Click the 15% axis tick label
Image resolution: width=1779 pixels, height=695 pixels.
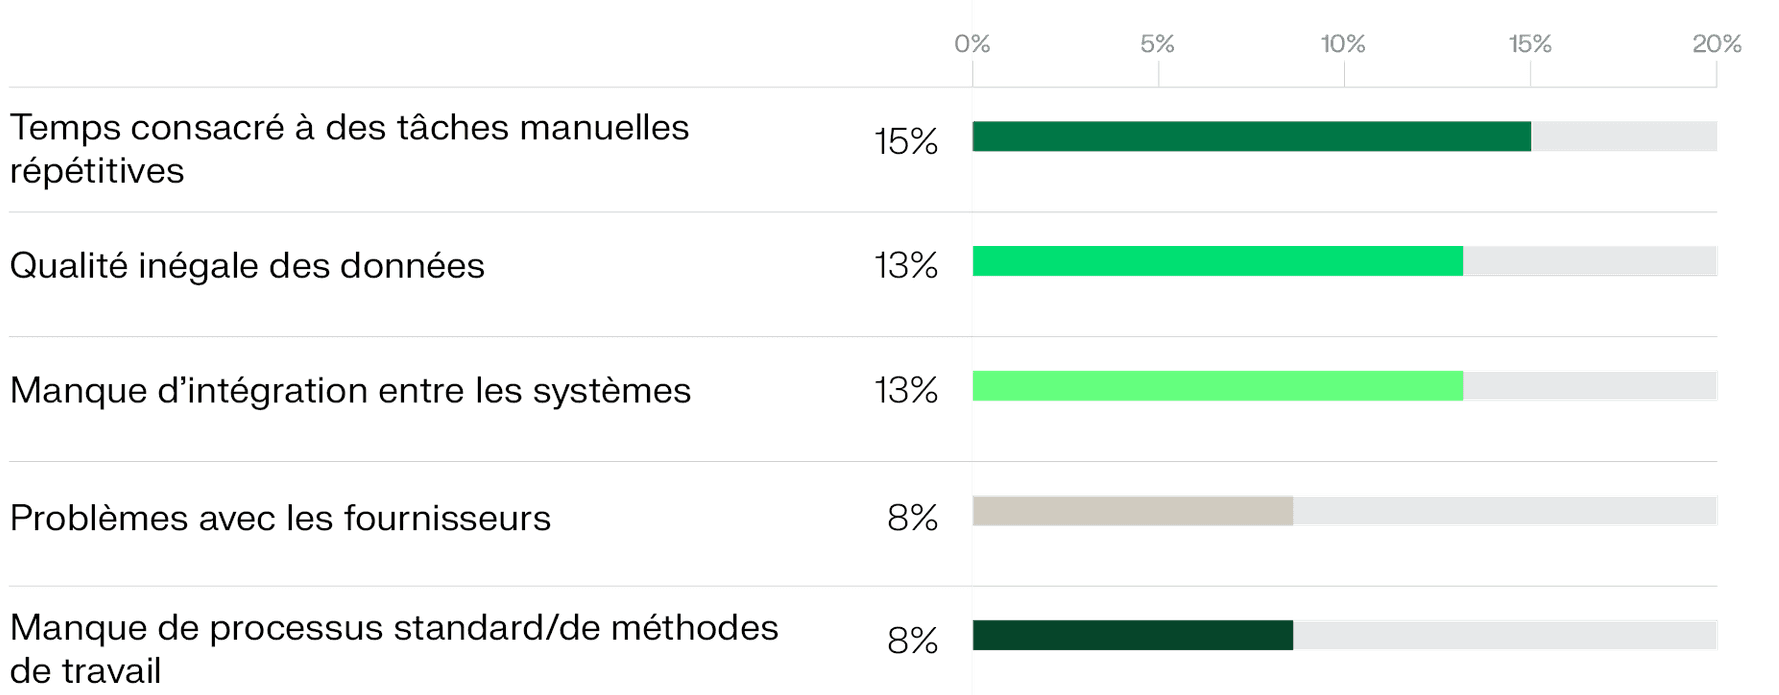pos(1530,44)
